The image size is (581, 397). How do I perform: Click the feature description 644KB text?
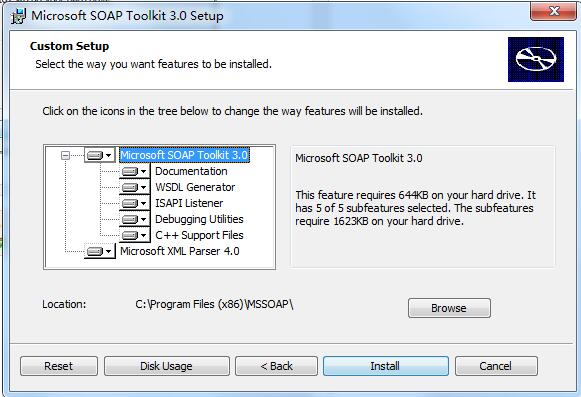(x=415, y=208)
